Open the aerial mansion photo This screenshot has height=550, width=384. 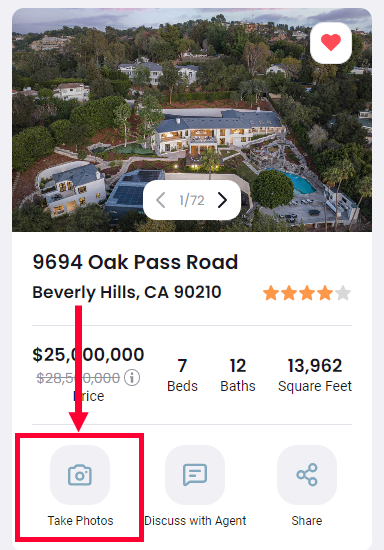(192, 120)
